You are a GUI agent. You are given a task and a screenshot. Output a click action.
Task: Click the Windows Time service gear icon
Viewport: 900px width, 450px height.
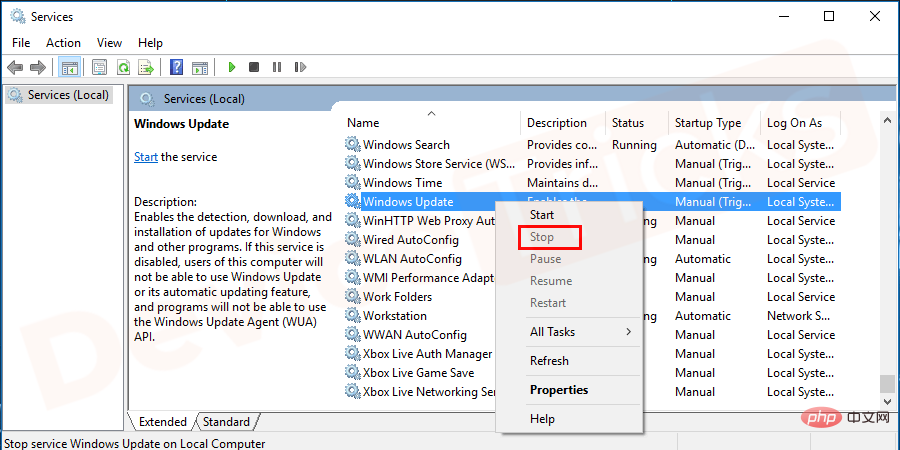pyautogui.click(x=352, y=183)
